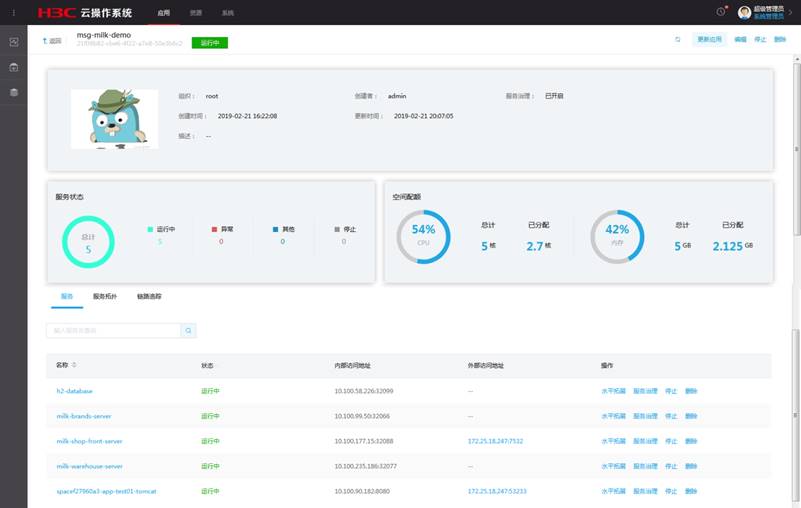This screenshot has height=508, width=801.
Task: Sort the table by 名称 column
Action: pyautogui.click(x=74, y=365)
